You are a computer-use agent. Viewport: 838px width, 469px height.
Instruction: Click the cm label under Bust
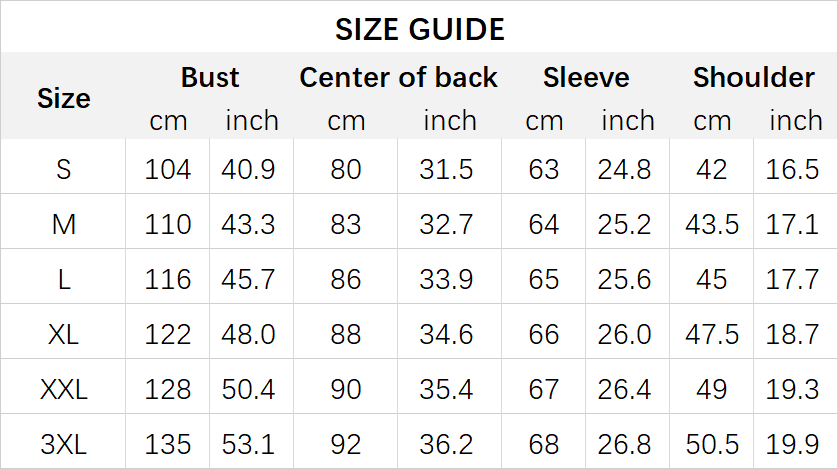[168, 121]
